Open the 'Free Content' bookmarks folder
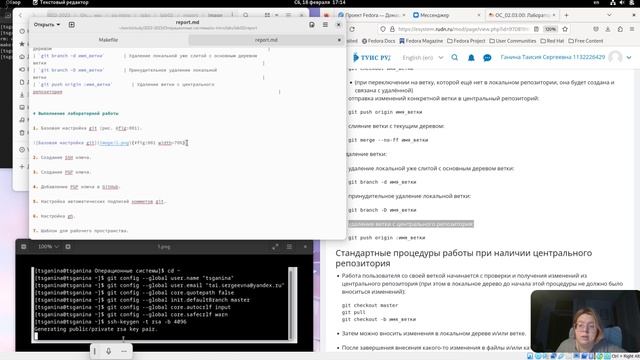This screenshot has width=640, height=360. point(586,41)
